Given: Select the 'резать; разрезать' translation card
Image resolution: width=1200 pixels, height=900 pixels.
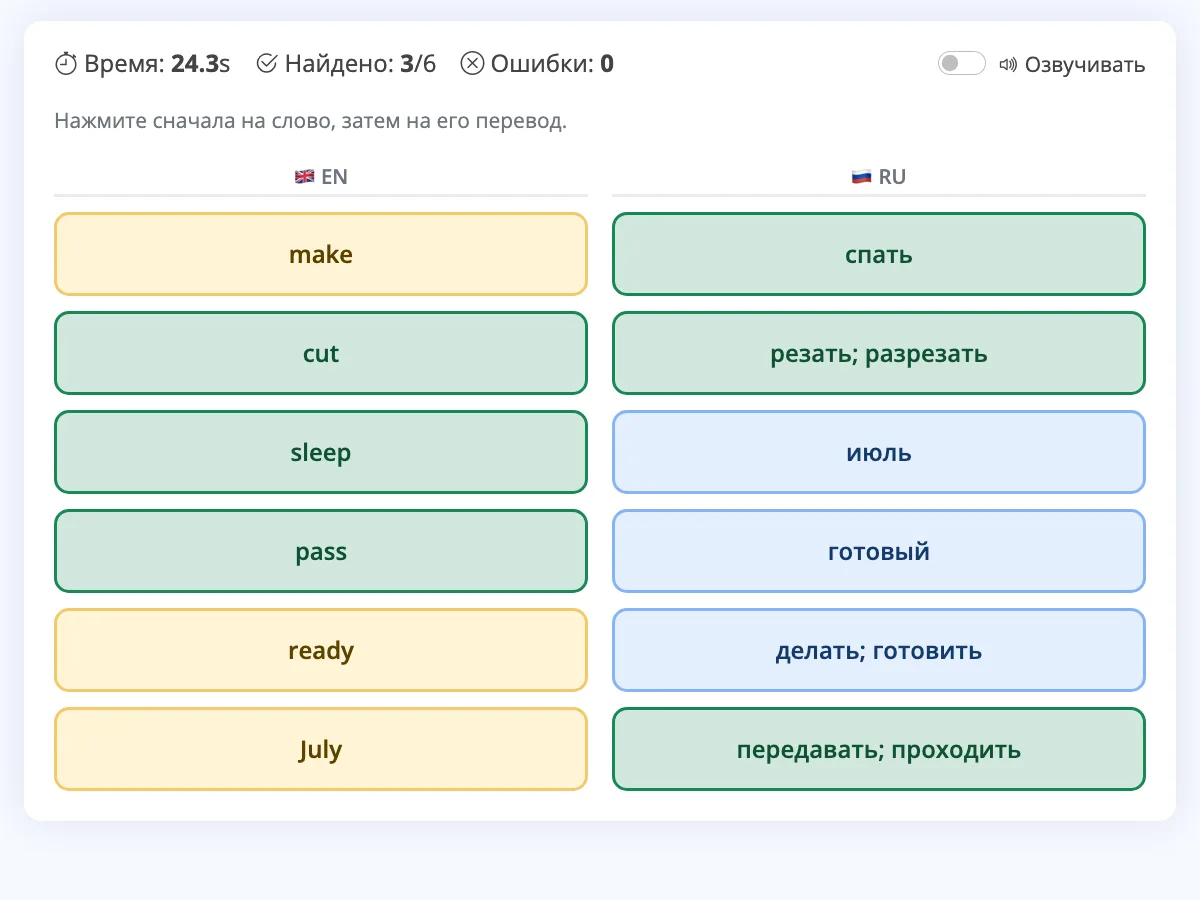Looking at the screenshot, I should 879,353.
